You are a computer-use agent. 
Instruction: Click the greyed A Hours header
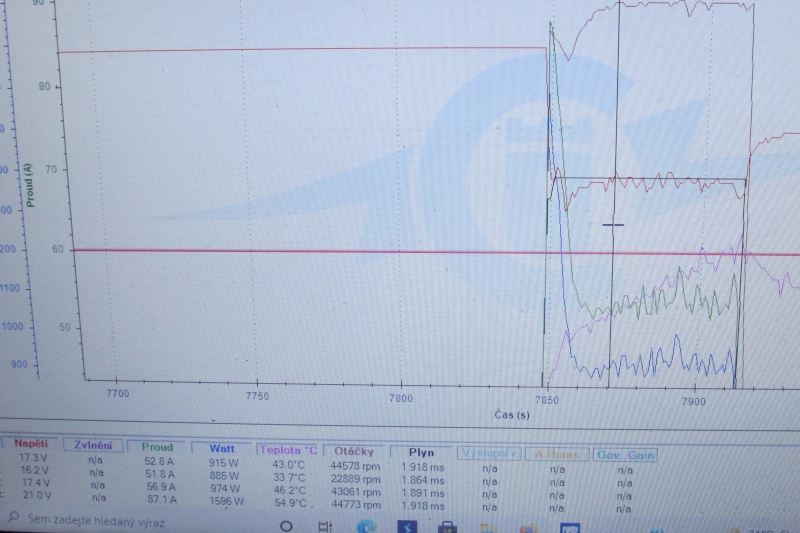click(556, 455)
